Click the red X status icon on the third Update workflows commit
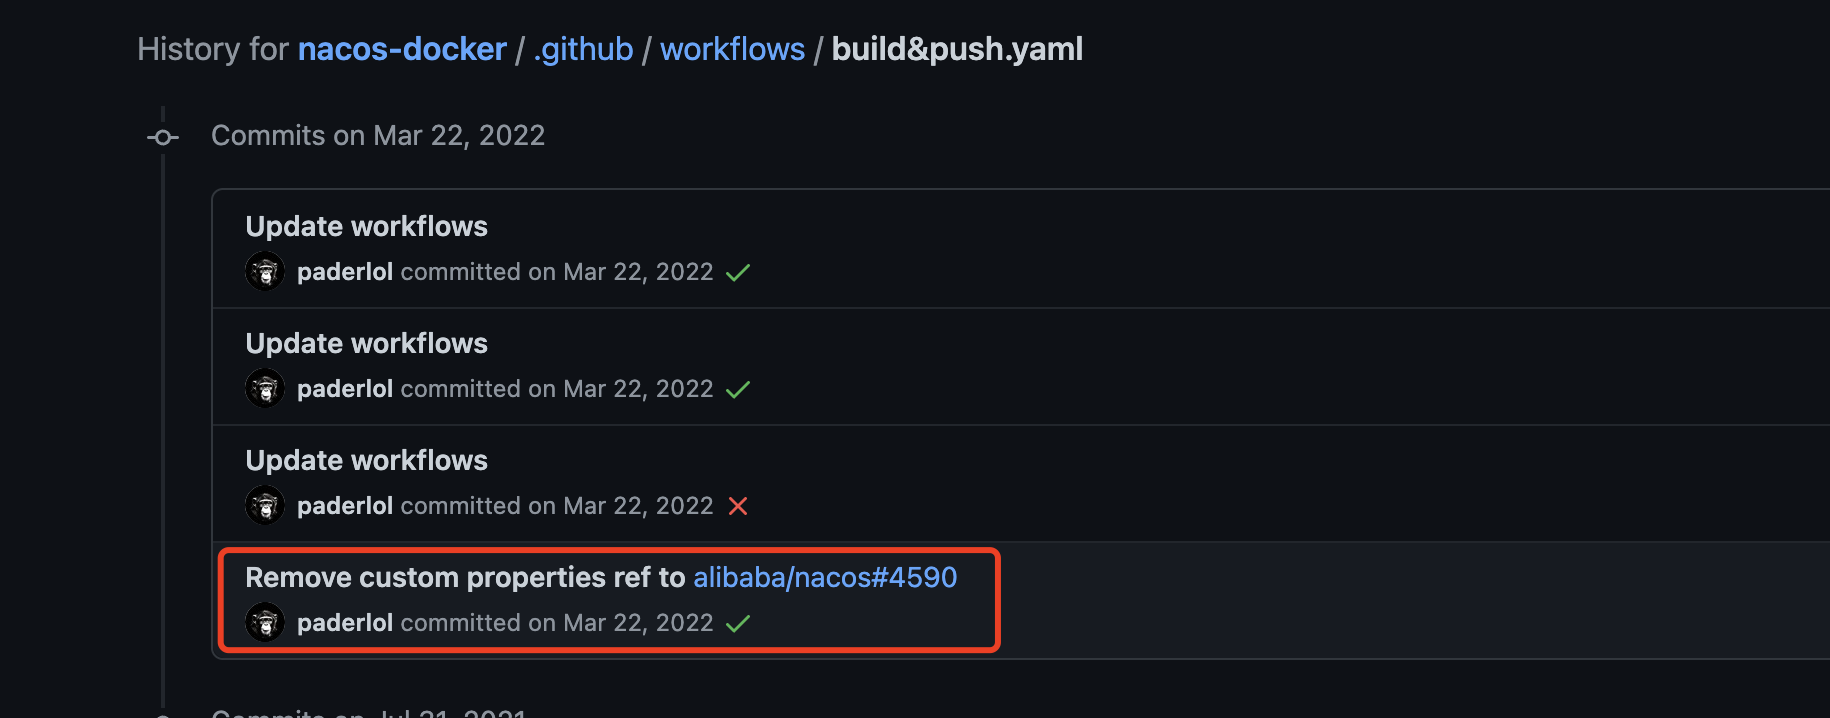The width and height of the screenshot is (1830, 718). (x=738, y=506)
